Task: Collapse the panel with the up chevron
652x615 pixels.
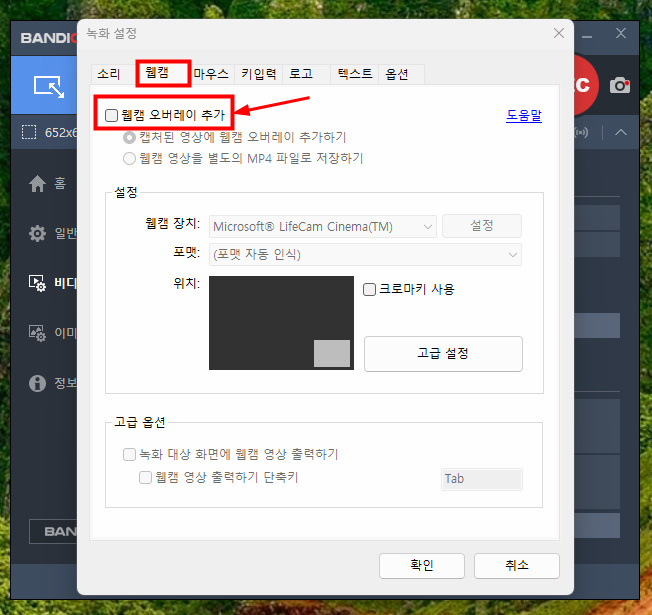Action: [x=621, y=132]
